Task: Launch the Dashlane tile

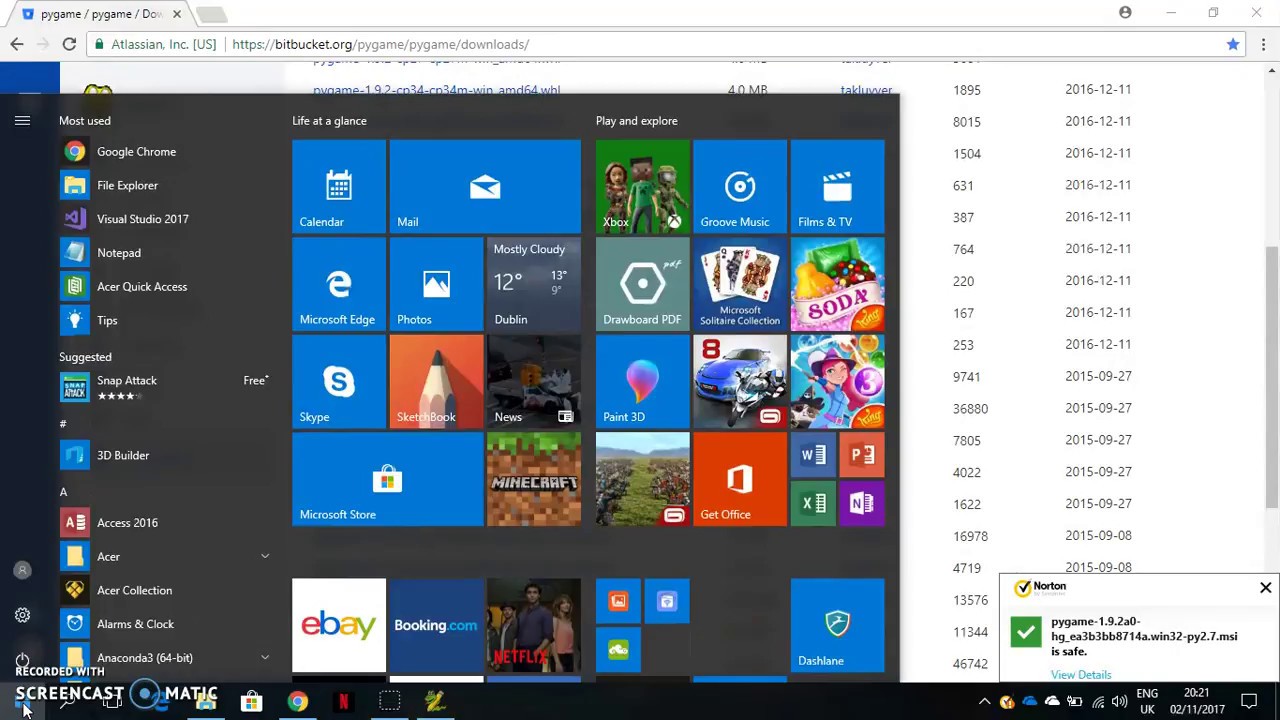Action: [837, 625]
